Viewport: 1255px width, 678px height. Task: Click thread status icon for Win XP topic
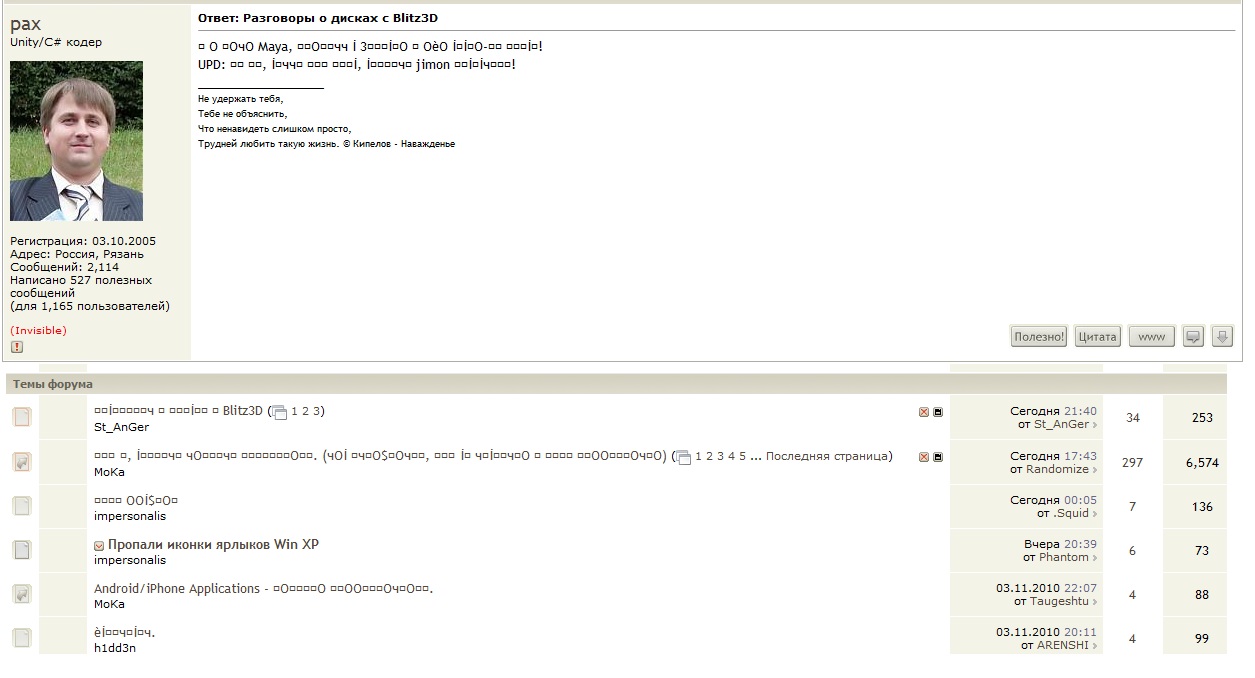coord(22,550)
